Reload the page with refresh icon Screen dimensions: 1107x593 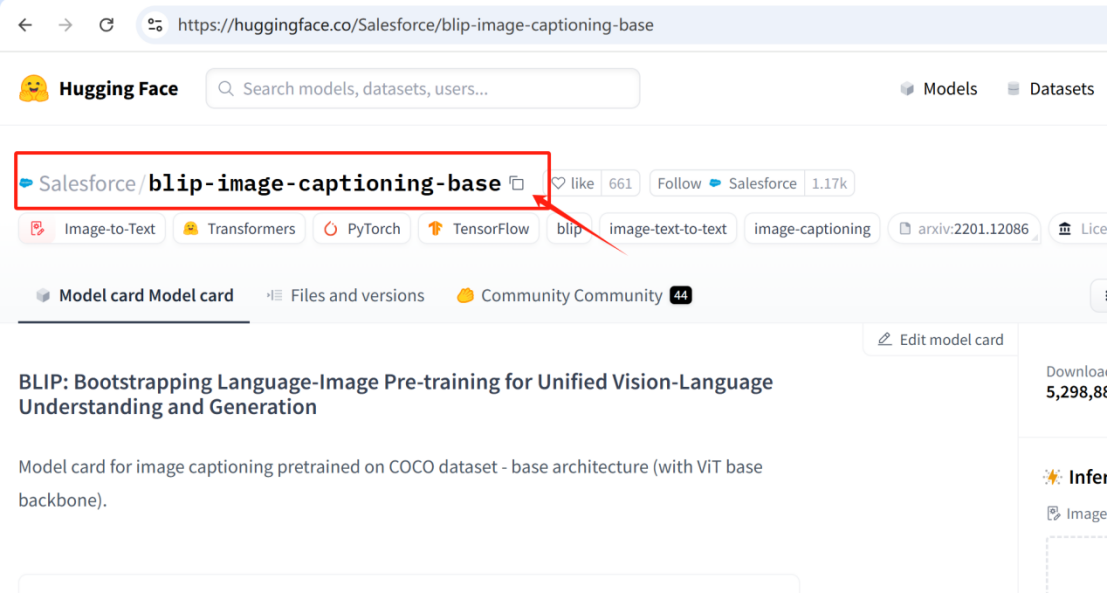(x=106, y=25)
